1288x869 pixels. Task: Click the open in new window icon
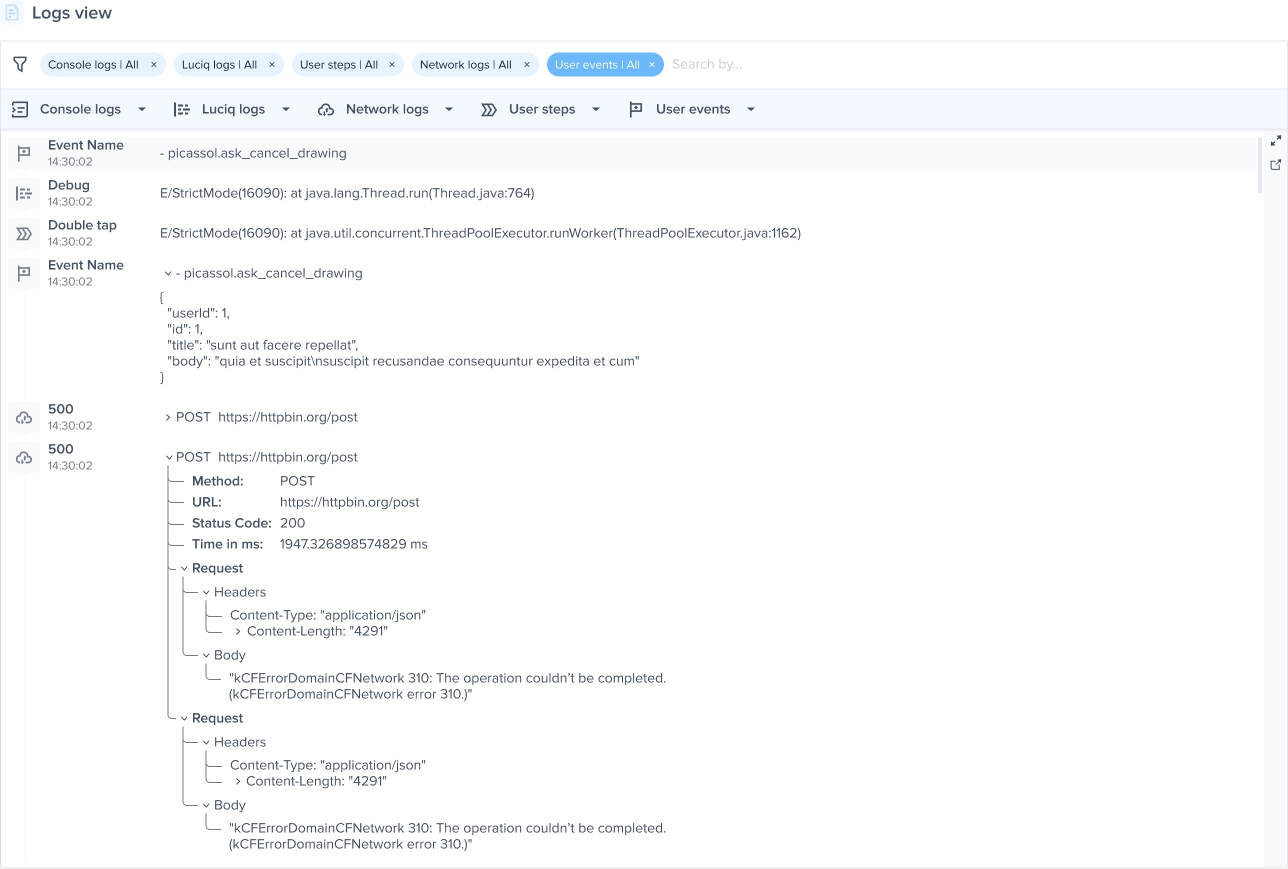[x=1276, y=165]
